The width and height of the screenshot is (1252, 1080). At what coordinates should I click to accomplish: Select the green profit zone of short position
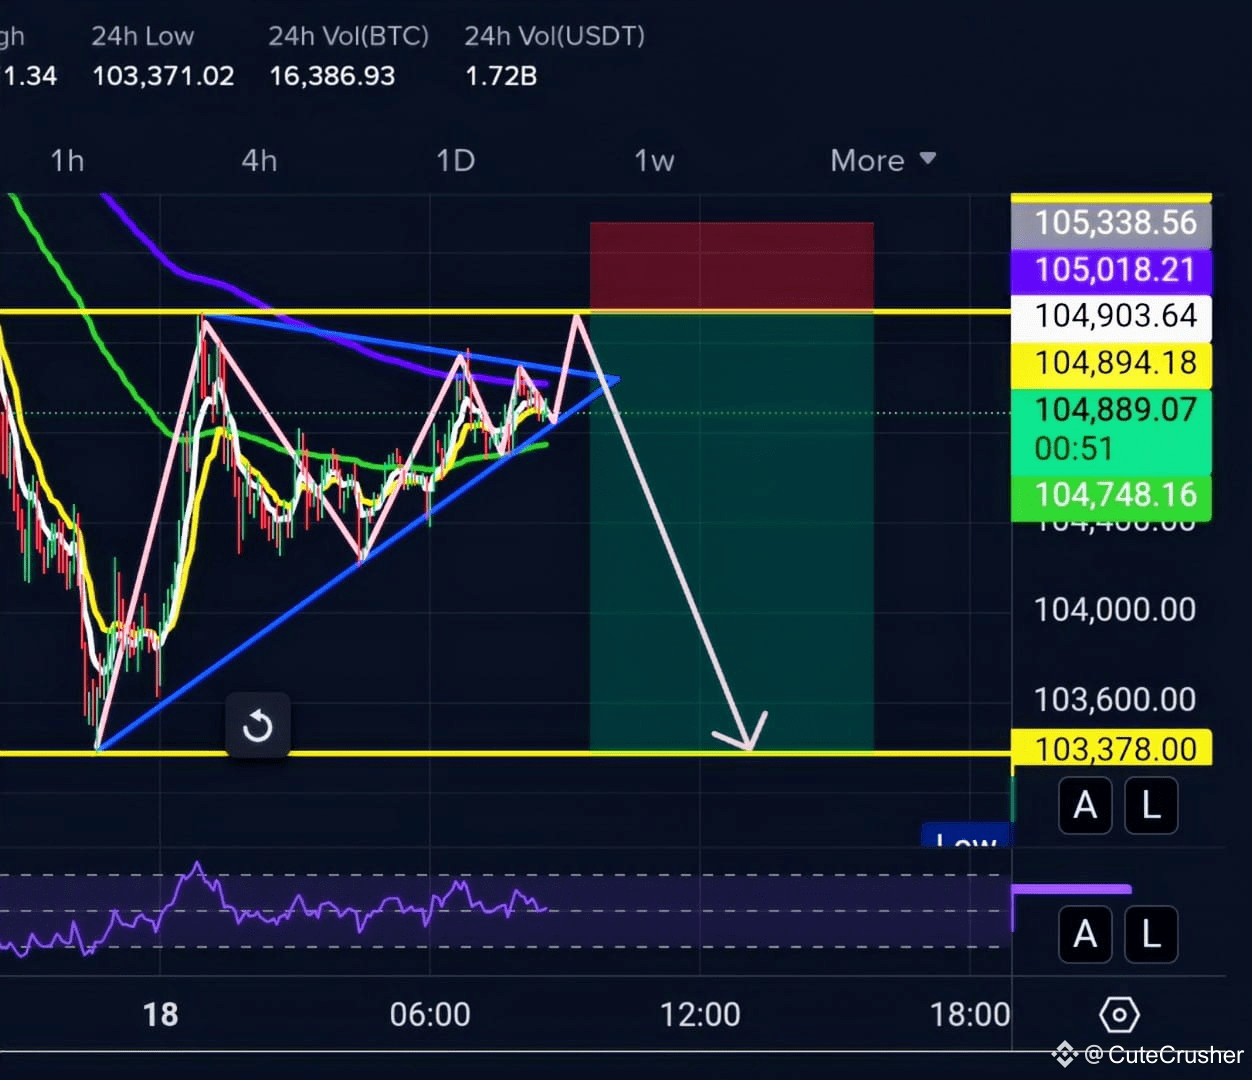[x=731, y=532]
